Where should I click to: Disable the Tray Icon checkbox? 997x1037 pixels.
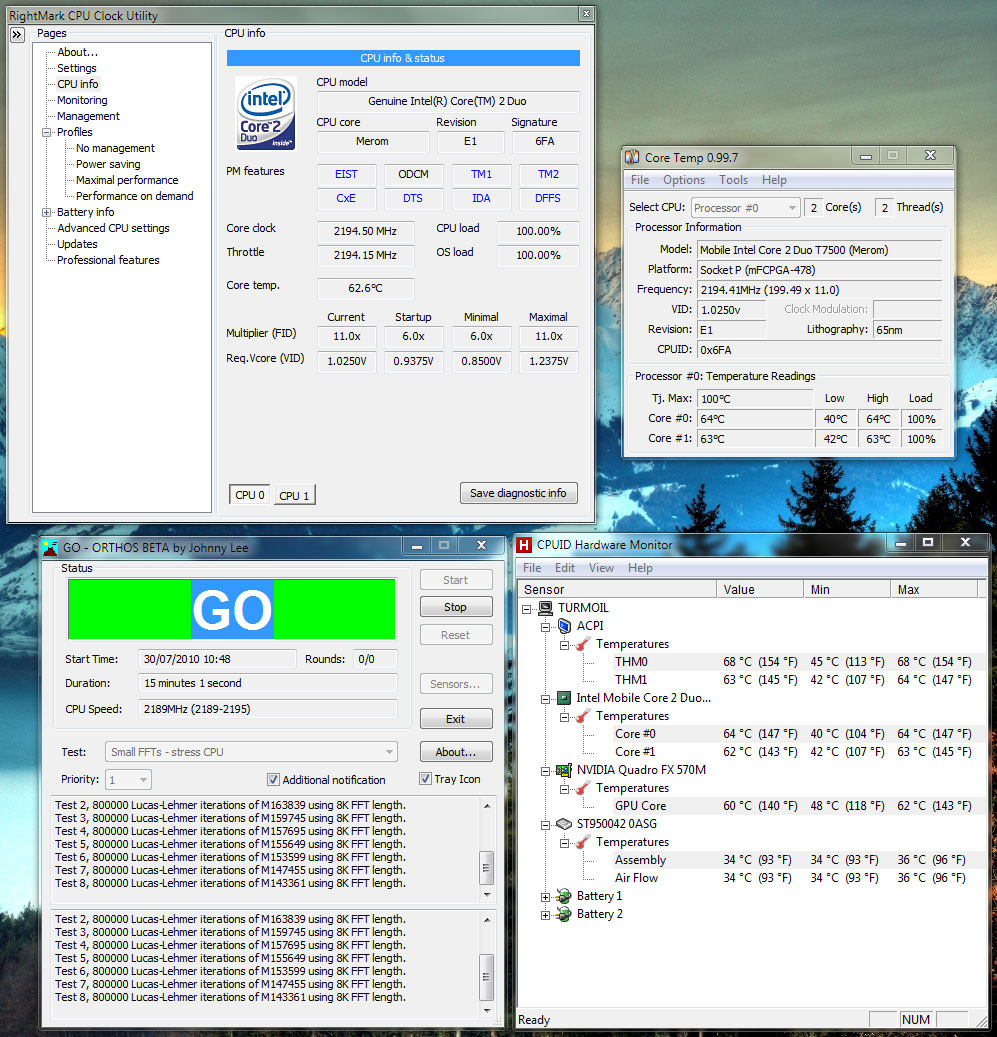tap(425, 779)
